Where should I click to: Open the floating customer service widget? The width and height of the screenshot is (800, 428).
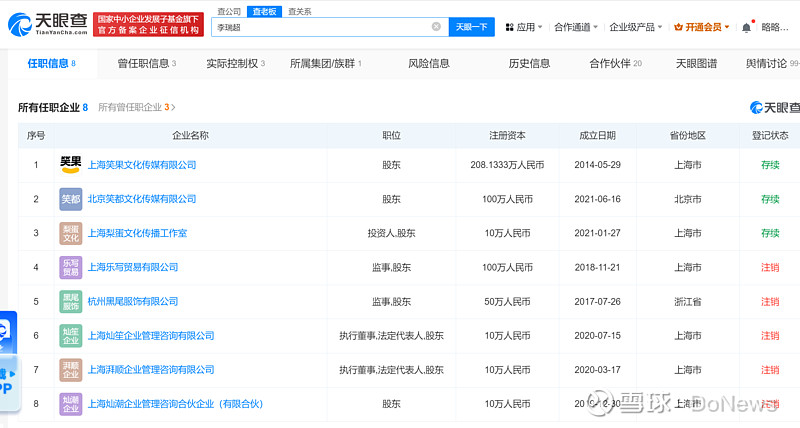click(x=8, y=332)
